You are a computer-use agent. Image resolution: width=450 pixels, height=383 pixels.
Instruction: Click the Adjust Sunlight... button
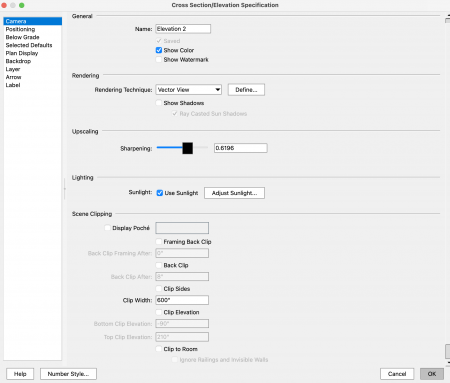[234, 193]
